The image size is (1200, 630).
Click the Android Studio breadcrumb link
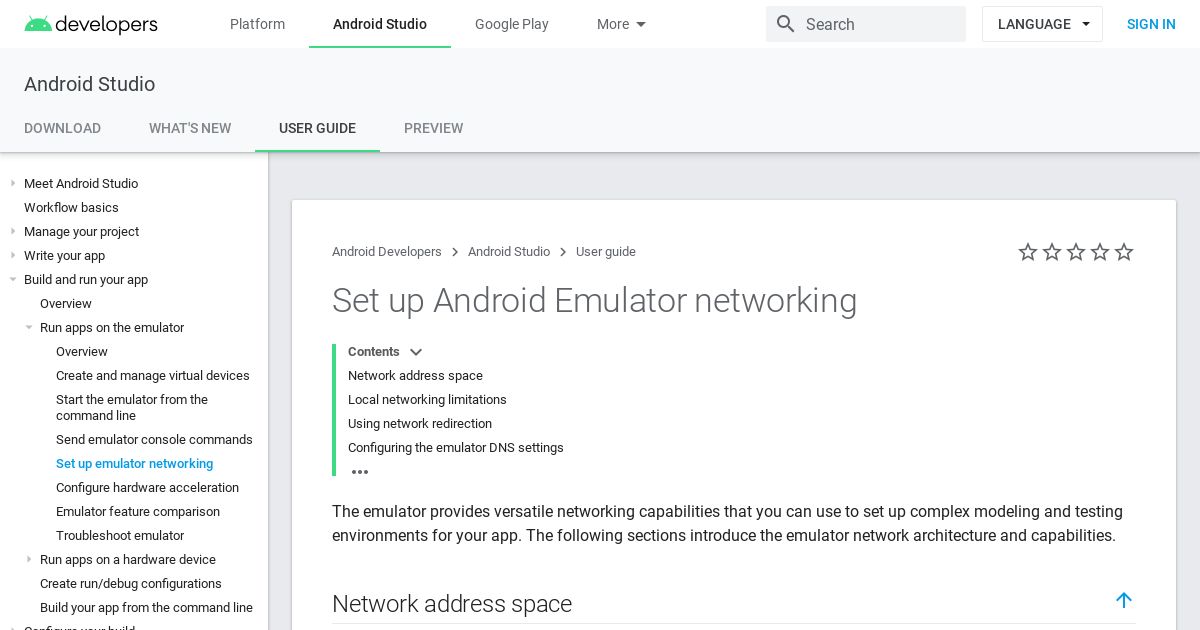(509, 252)
